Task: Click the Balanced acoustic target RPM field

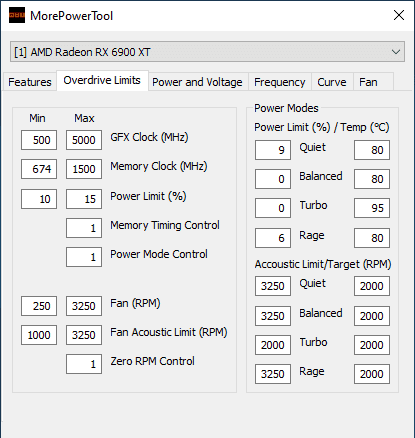Action: tap(372, 316)
